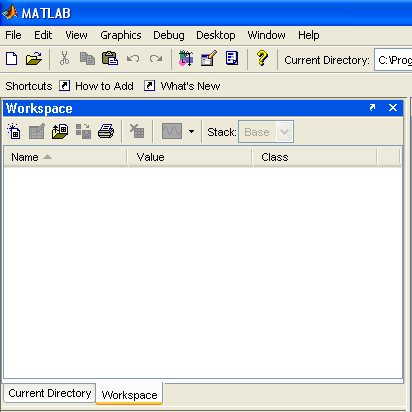The image size is (412, 412).
Task: Click the New M-File icon
Action: click(x=12, y=59)
